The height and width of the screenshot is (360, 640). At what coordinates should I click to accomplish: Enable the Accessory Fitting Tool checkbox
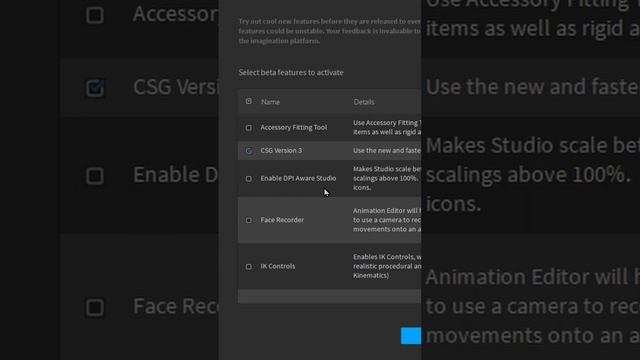[249, 128]
